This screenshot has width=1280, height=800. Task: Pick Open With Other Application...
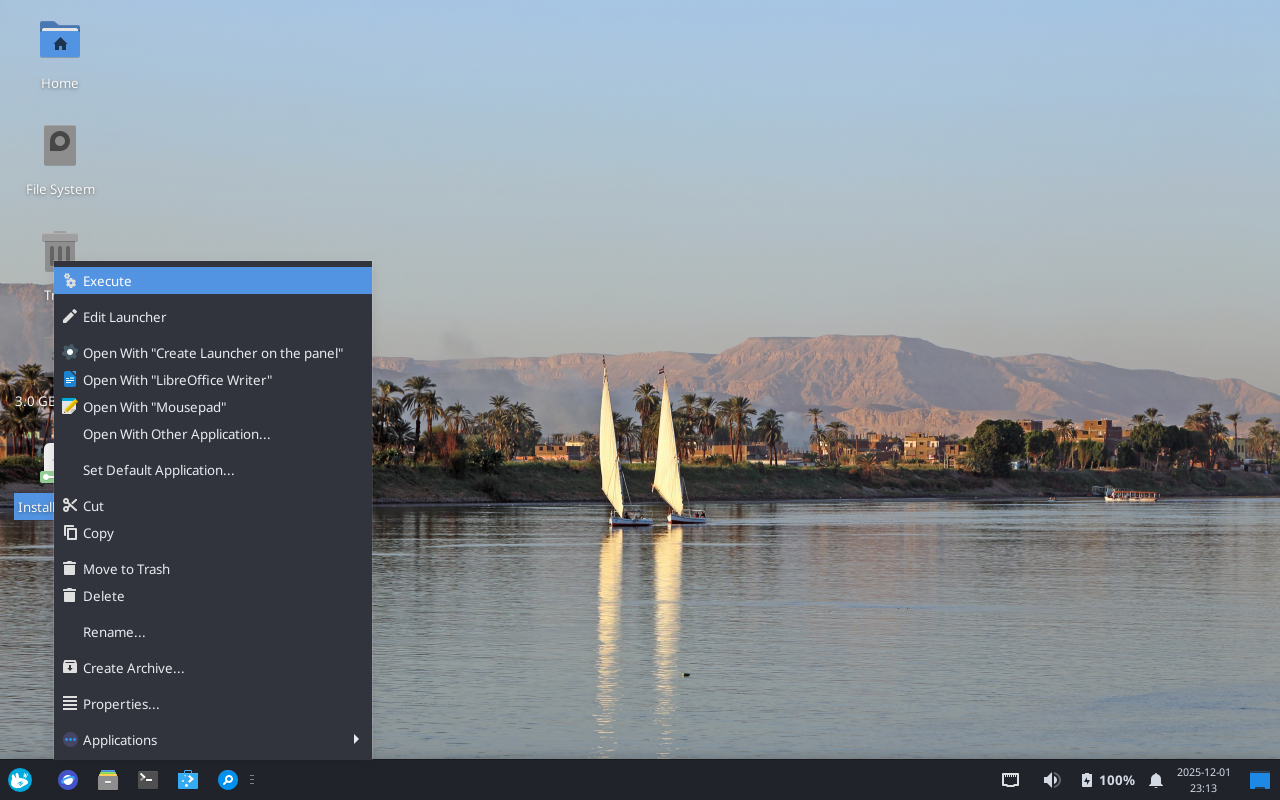[213, 434]
